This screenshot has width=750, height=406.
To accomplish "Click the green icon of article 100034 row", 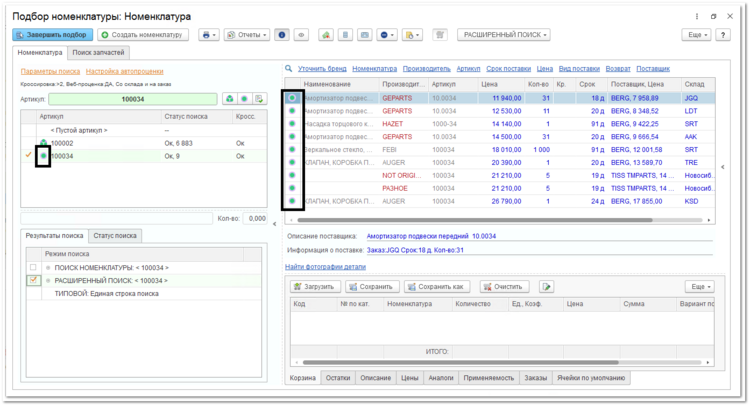I will [44, 156].
